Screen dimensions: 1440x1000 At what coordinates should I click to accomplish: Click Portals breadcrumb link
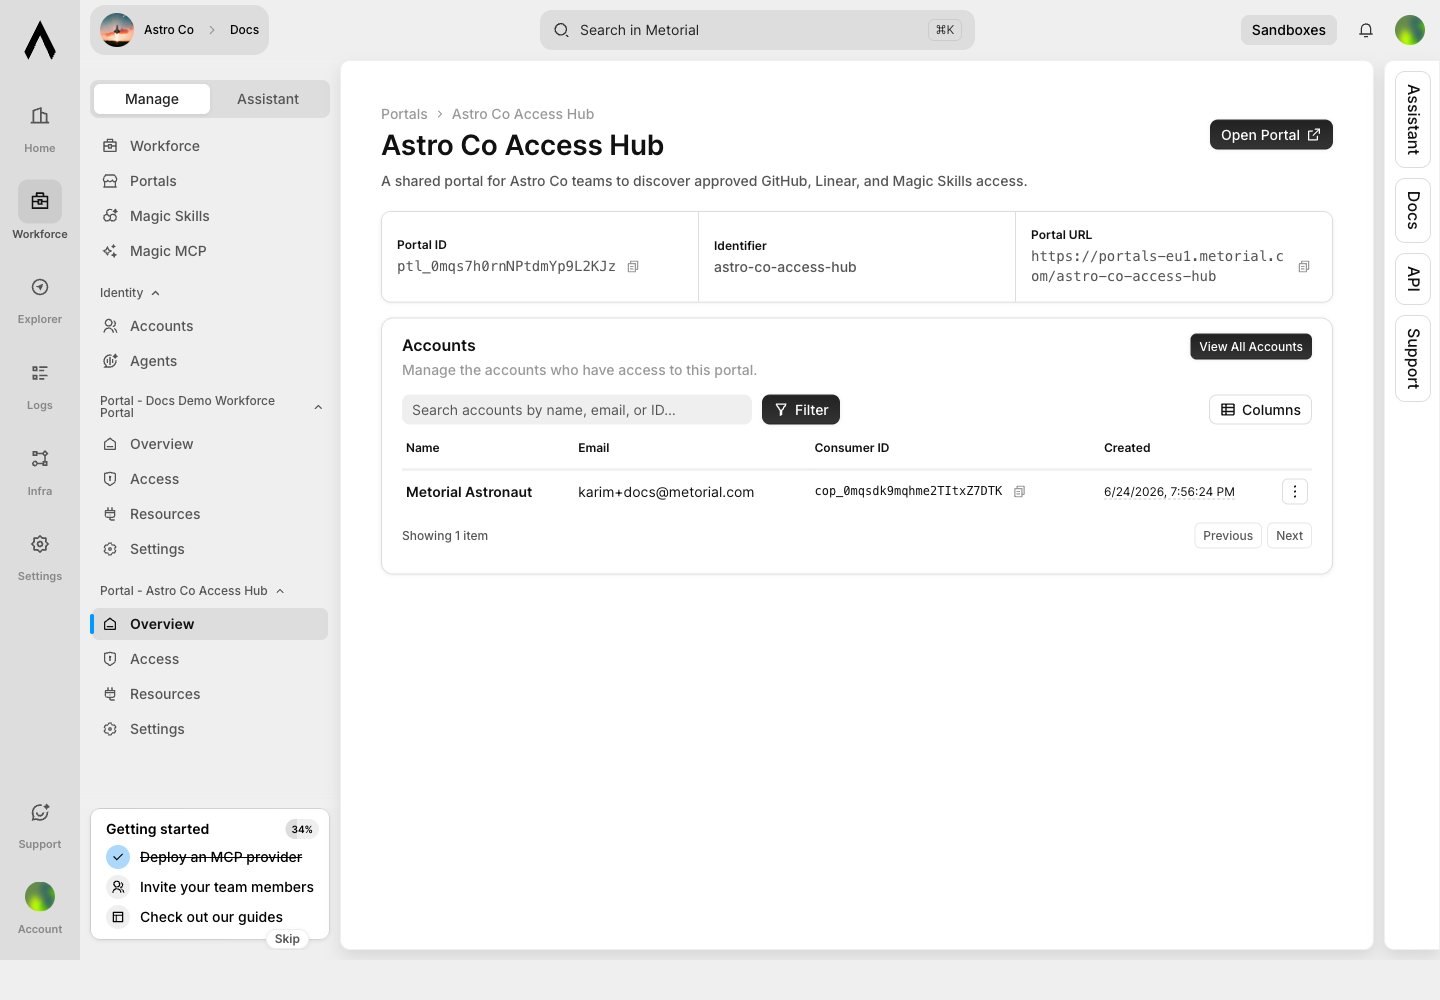click(404, 114)
